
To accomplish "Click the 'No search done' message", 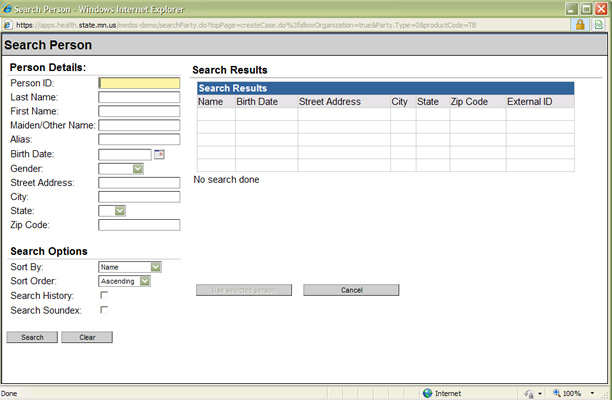I will click(226, 180).
